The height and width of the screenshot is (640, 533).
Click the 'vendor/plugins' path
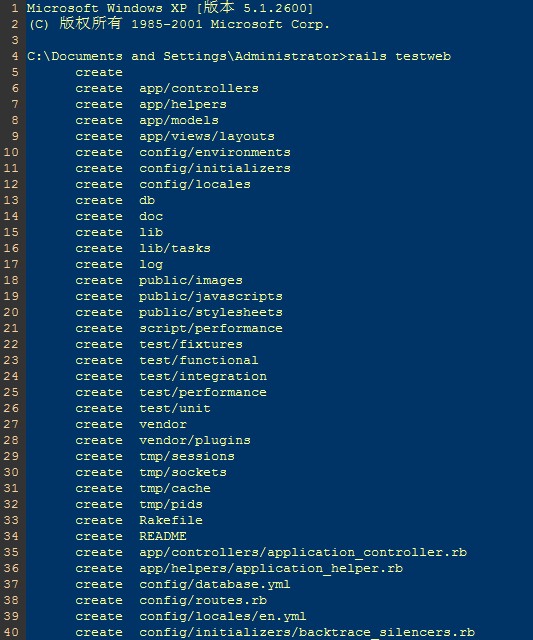[195, 440]
